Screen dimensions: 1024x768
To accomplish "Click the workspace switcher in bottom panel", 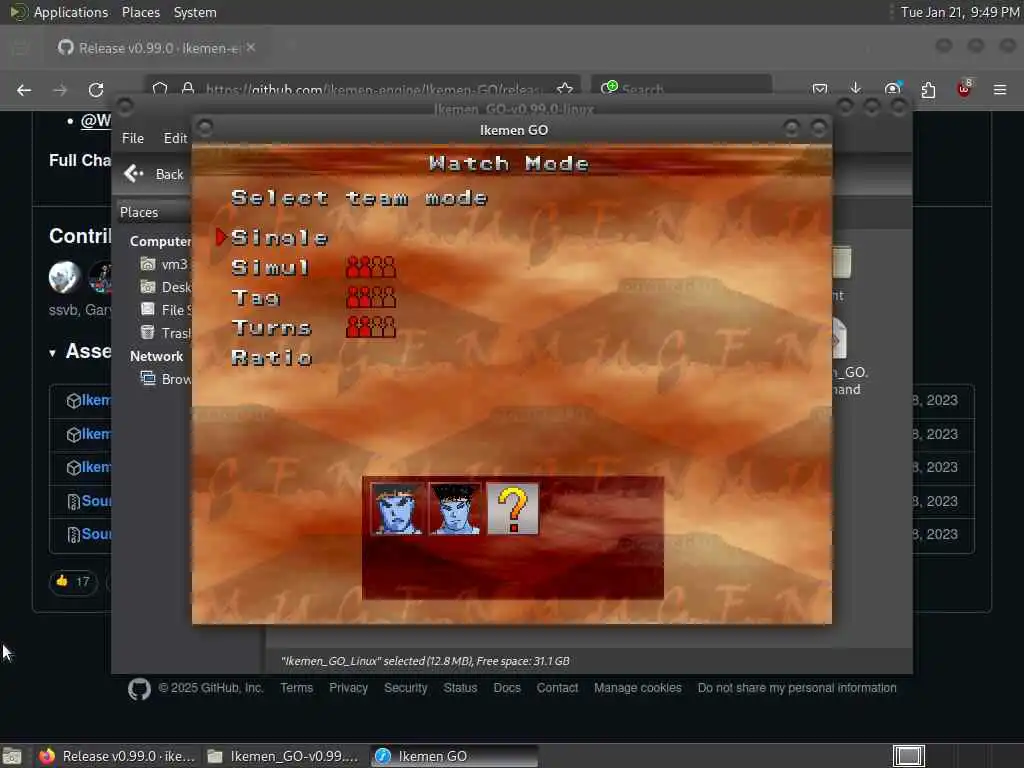I will pyautogui.click(x=908, y=756).
